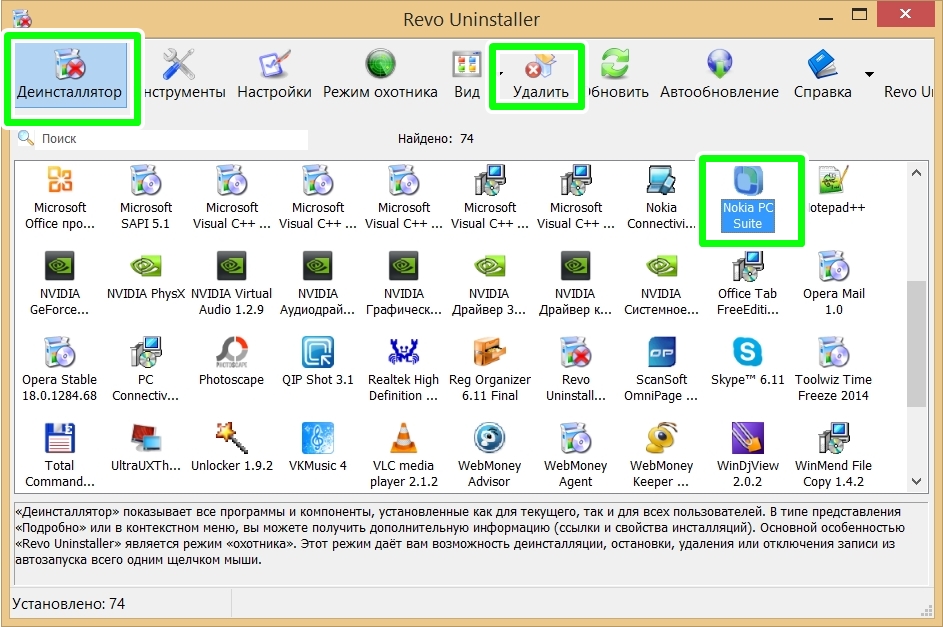This screenshot has width=943, height=627.
Task: Open Настройки (Settings) in the toolbar
Action: [274, 75]
